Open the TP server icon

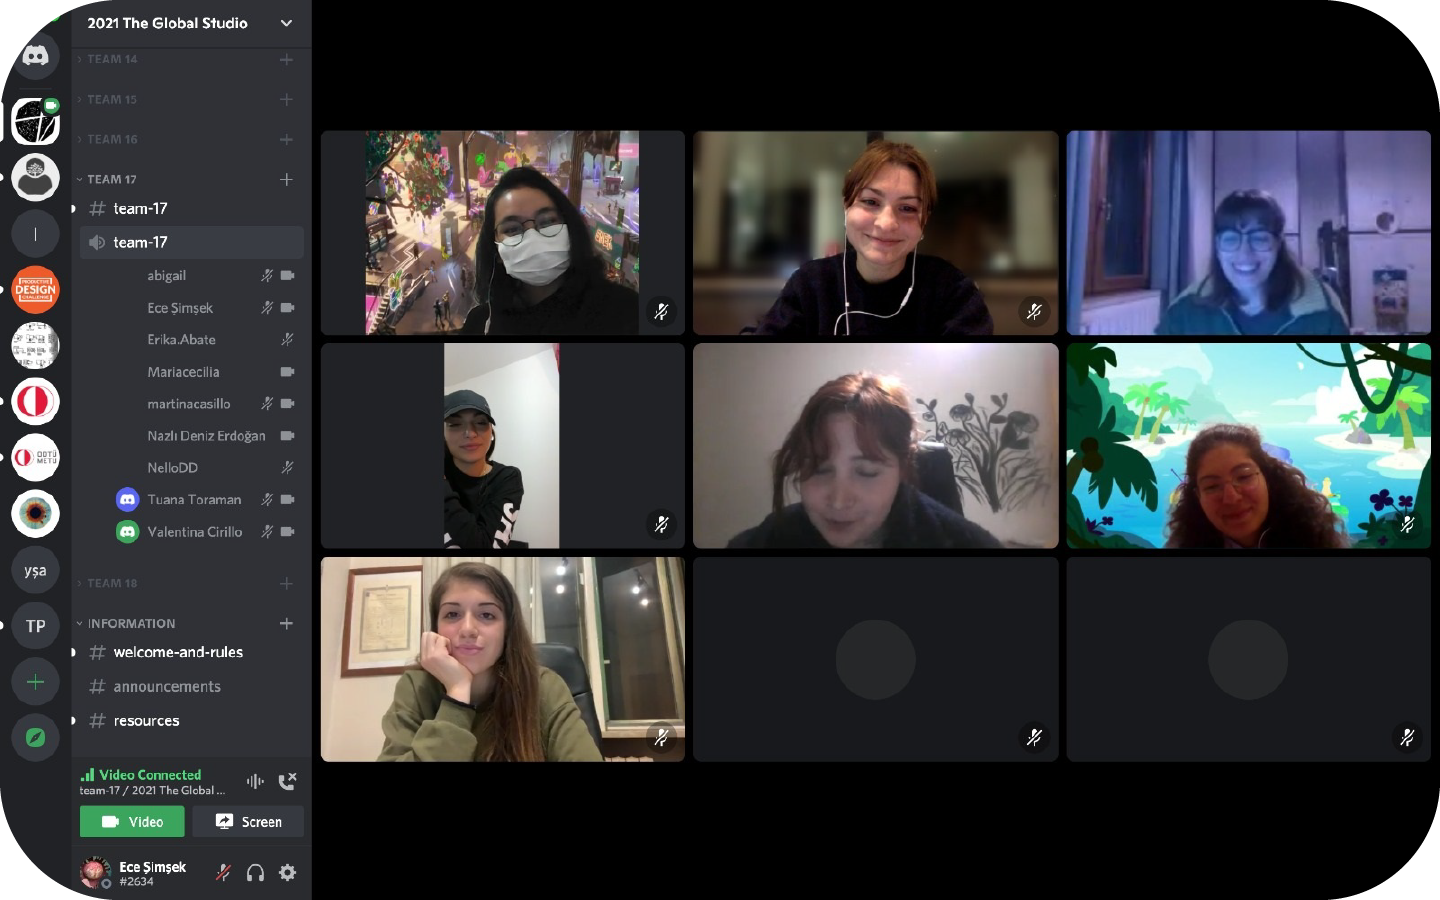[x=35, y=626]
